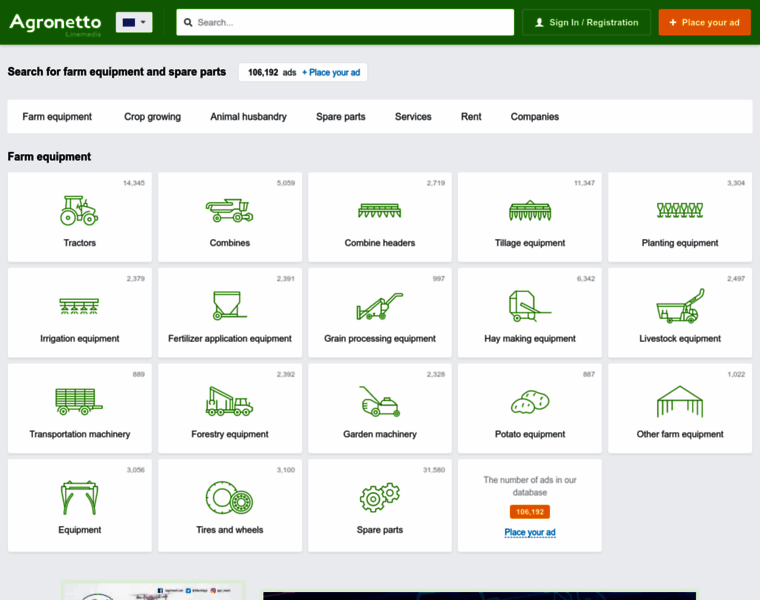The width and height of the screenshot is (760, 600).
Task: Open the Animal husbandry menu
Action: tap(248, 117)
